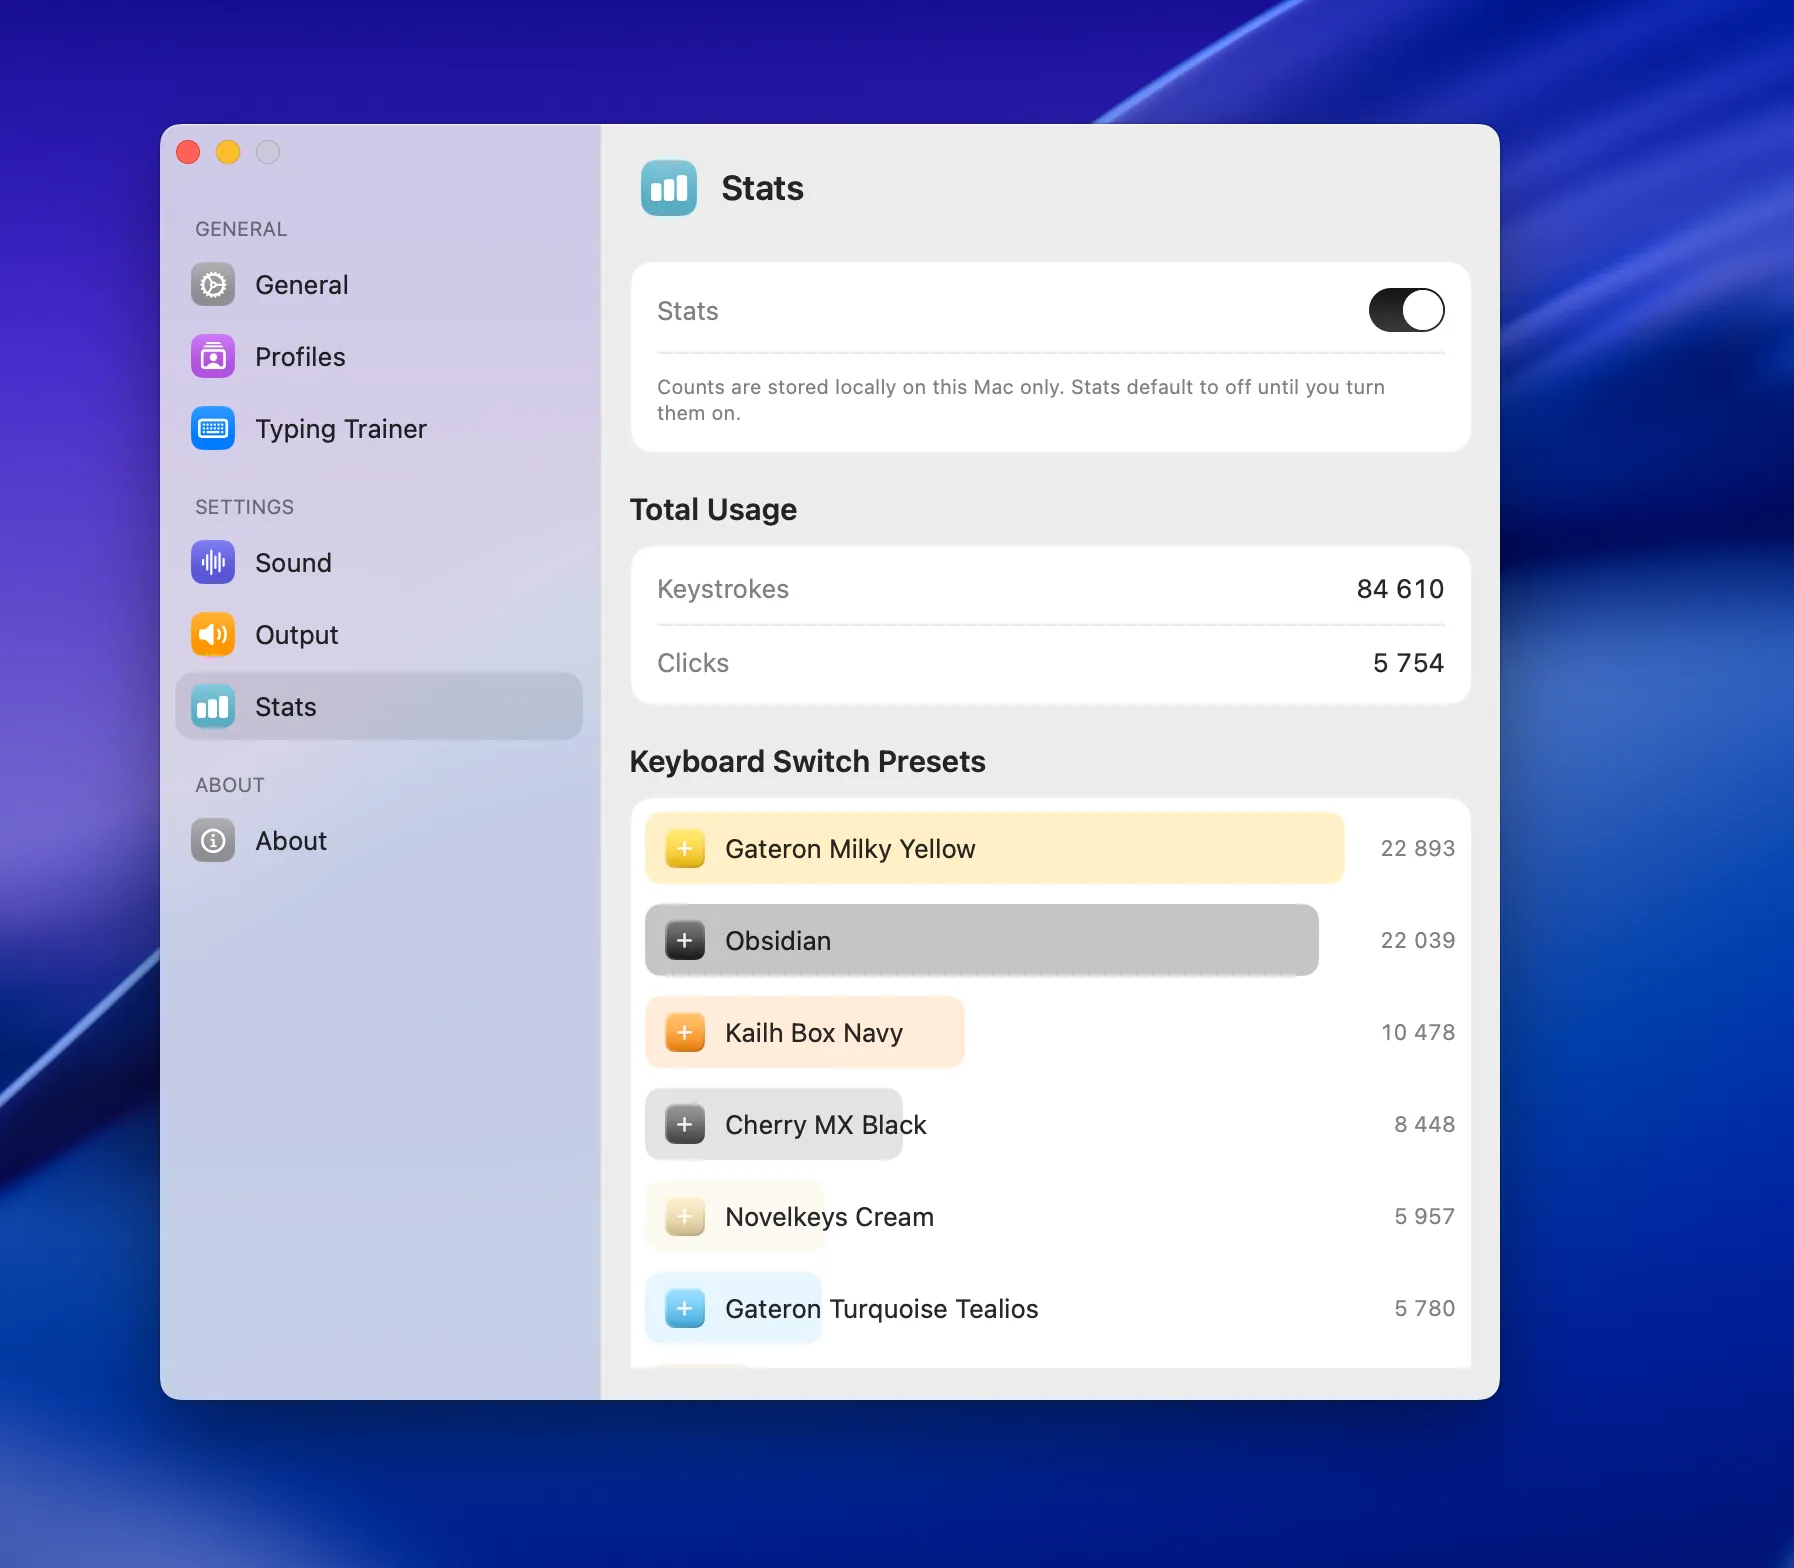Click the Clicks row label
Screen dimensions: 1794x1568
[x=693, y=663]
